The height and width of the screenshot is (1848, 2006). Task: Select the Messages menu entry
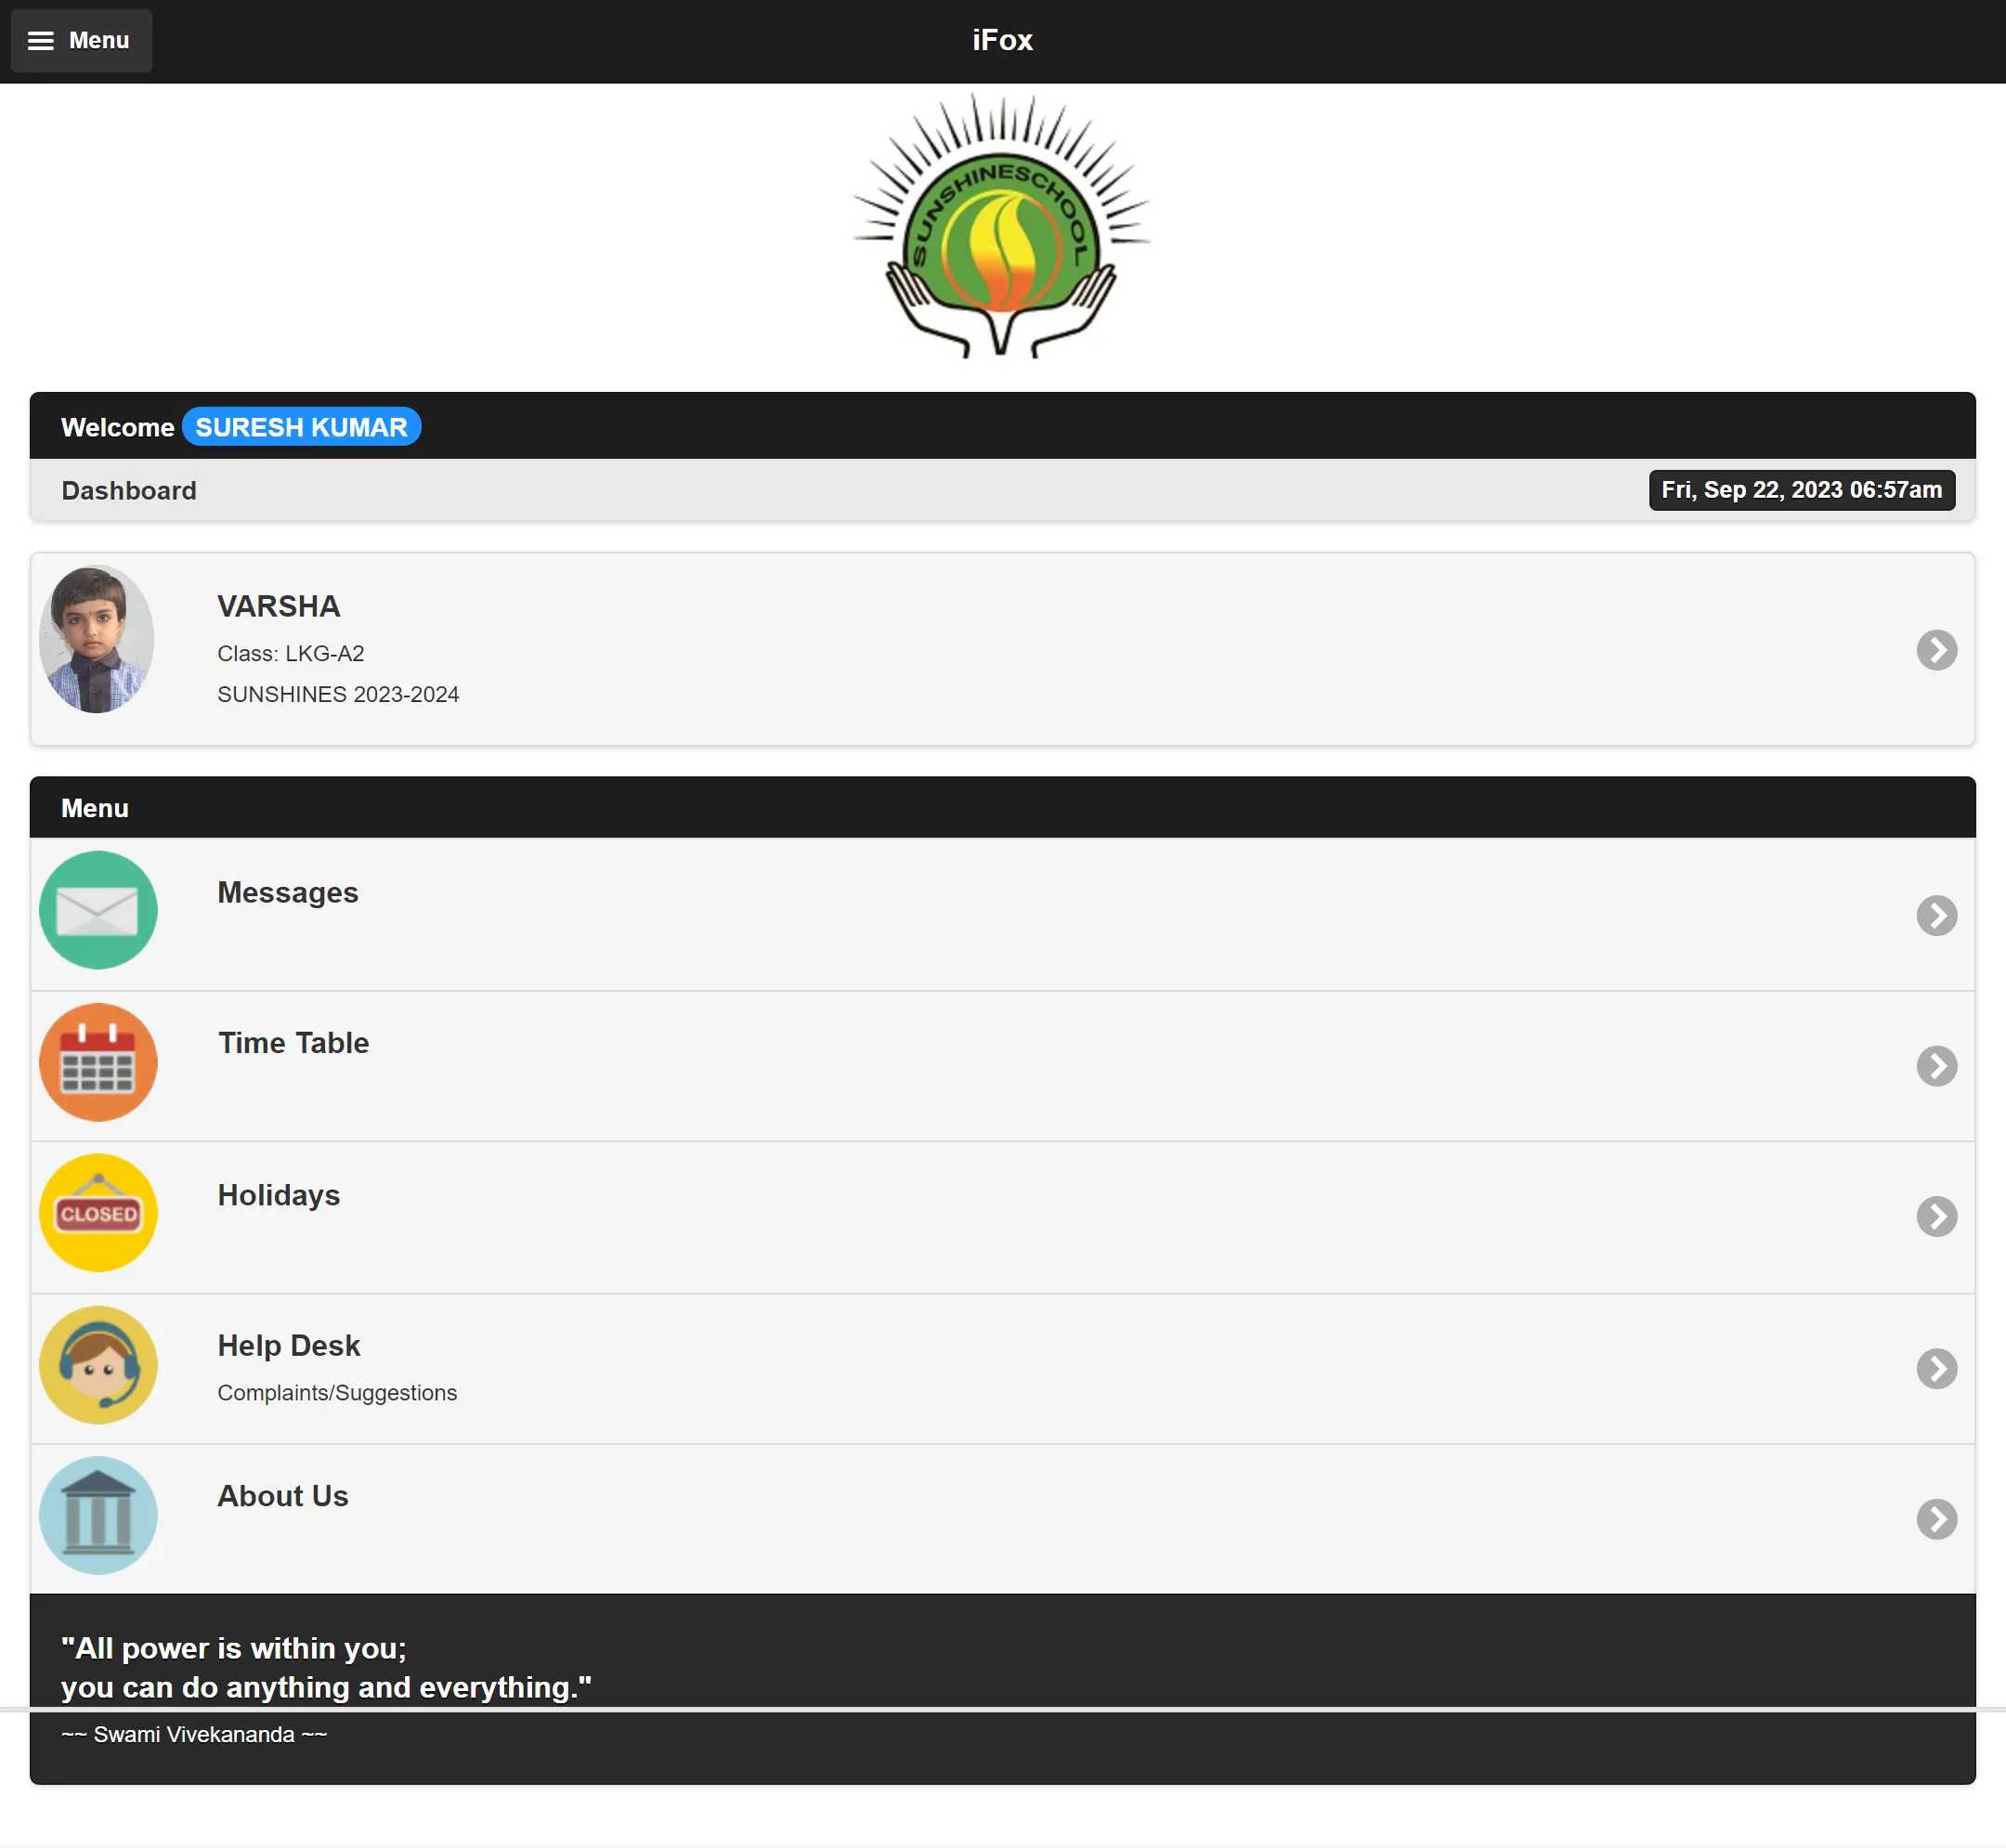[1003, 915]
